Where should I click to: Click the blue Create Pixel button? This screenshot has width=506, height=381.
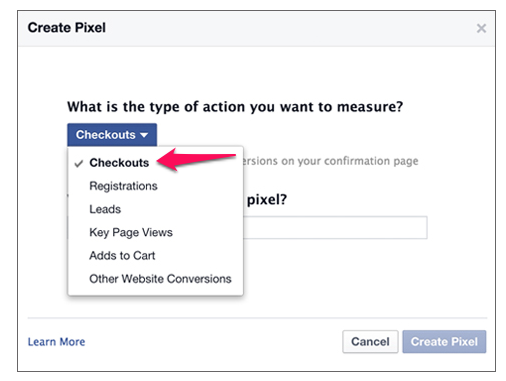(x=444, y=342)
